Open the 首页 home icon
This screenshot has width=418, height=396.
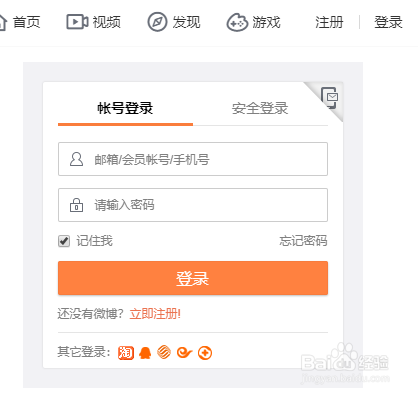coord(3,23)
